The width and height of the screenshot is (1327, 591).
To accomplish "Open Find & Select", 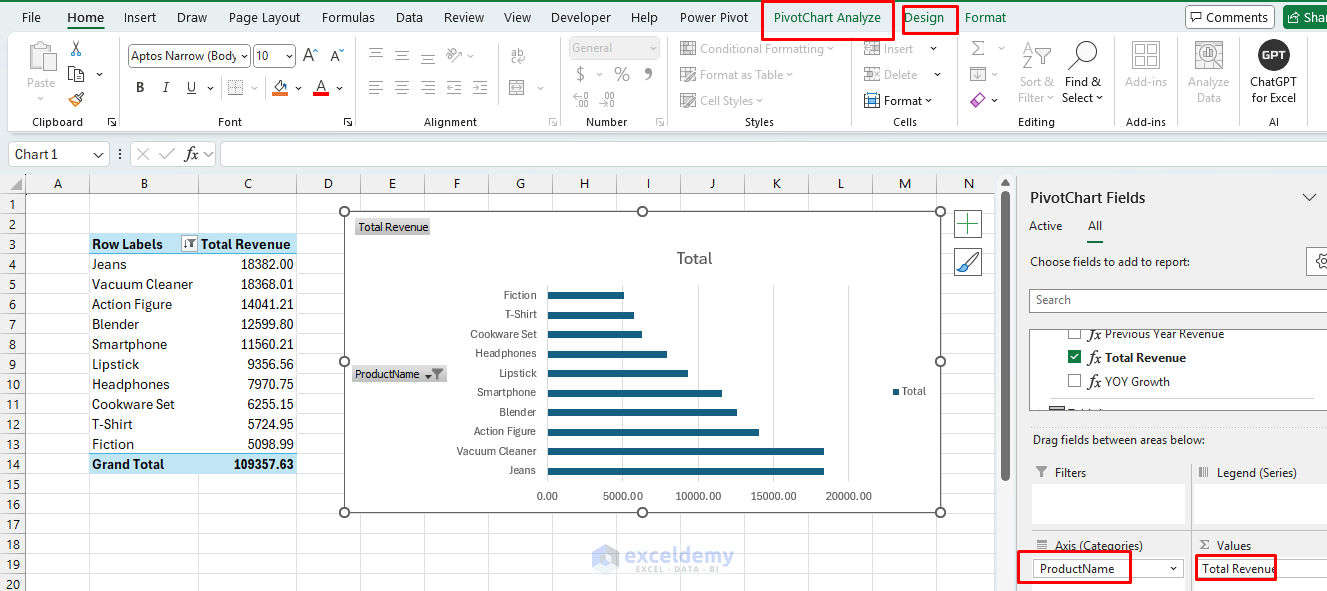I will [1082, 72].
